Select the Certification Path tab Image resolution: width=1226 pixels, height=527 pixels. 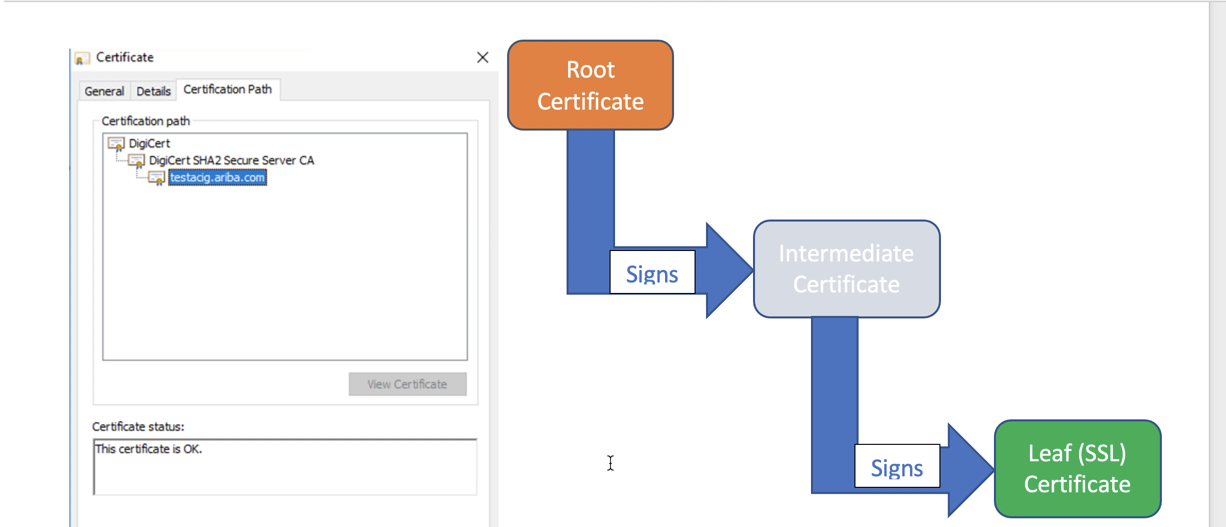228,89
